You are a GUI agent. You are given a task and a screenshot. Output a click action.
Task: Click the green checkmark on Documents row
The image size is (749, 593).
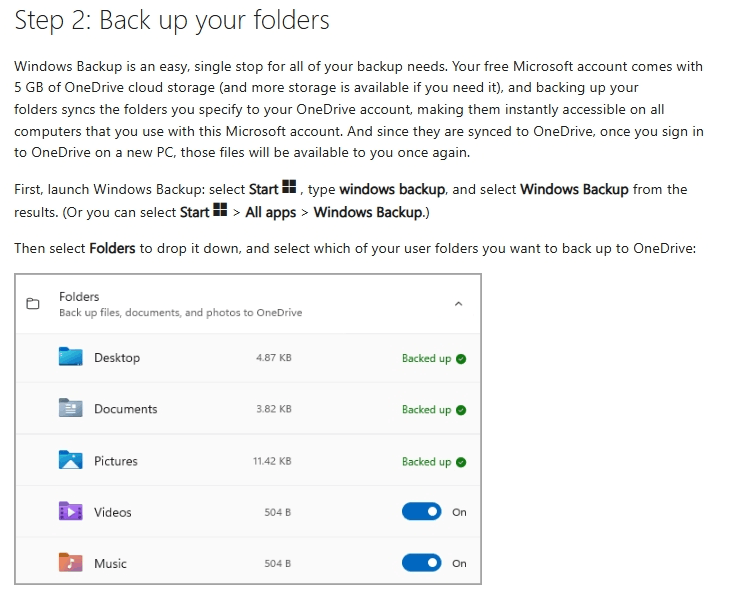coord(461,410)
